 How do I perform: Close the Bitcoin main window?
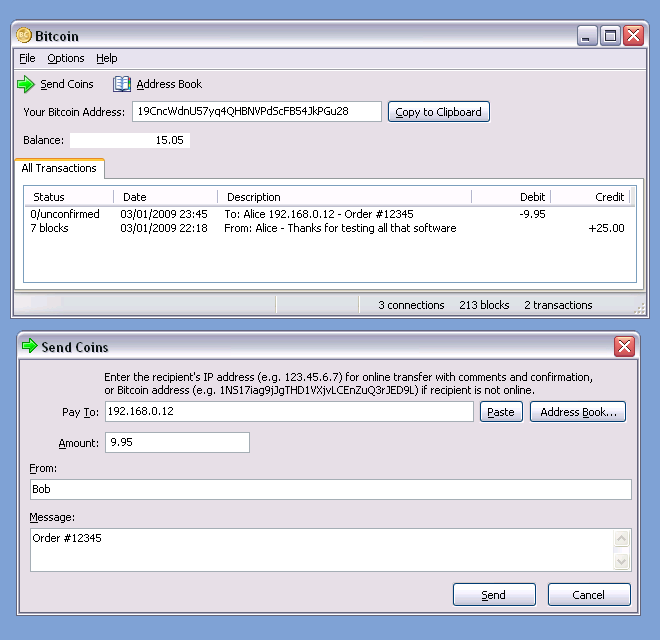(633, 36)
